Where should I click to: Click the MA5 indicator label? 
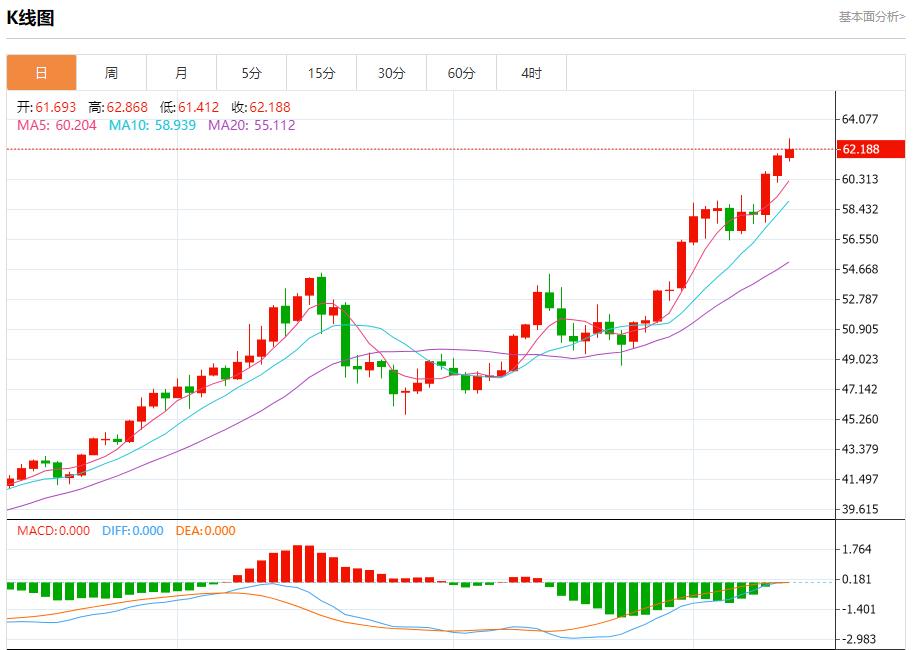click(x=57, y=125)
